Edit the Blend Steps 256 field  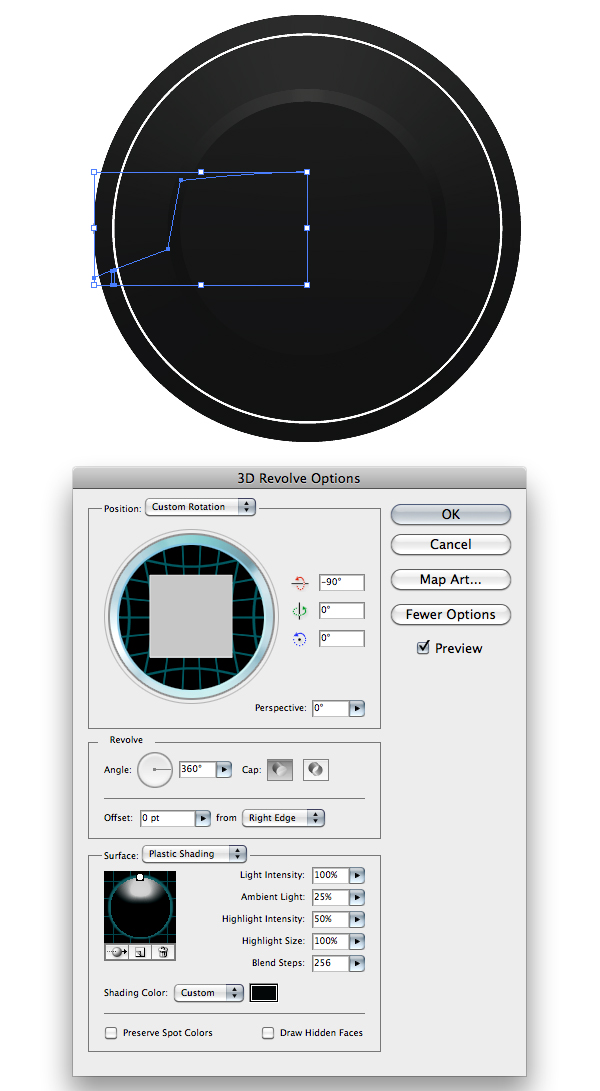330,964
